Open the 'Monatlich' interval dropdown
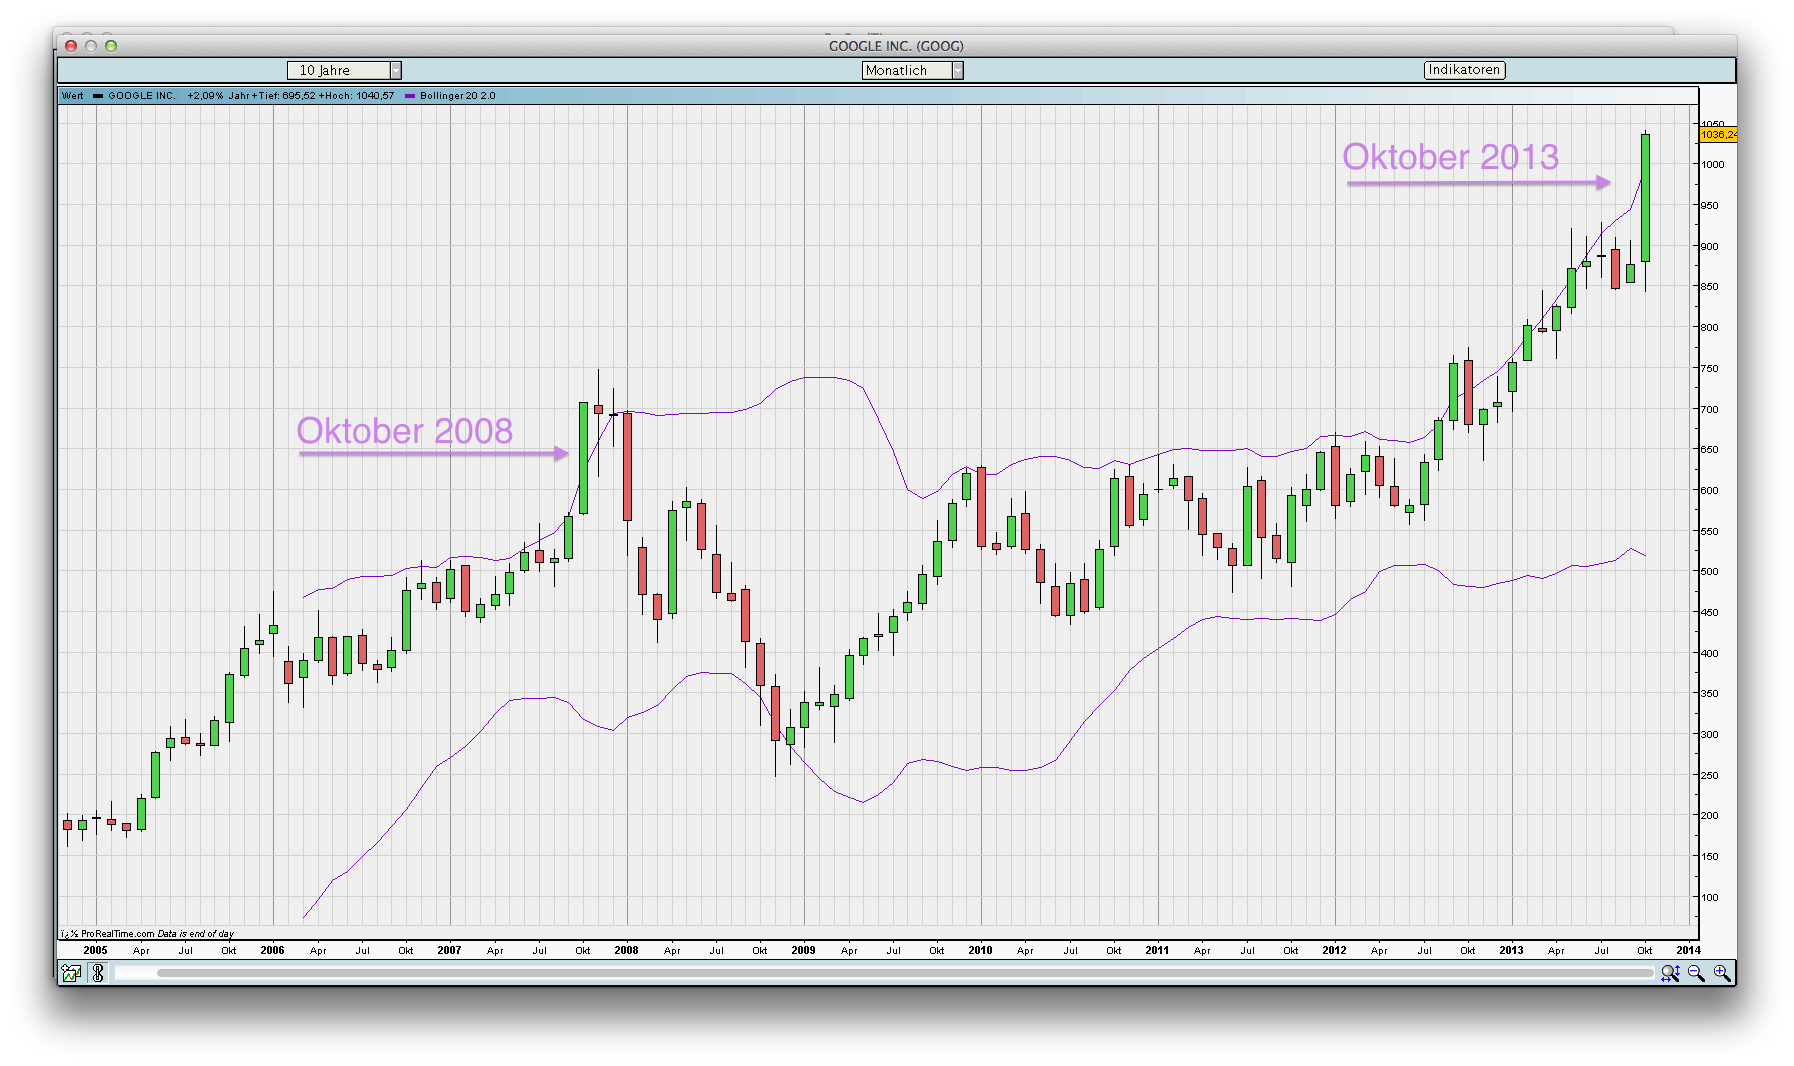The width and height of the screenshot is (1794, 1066). [x=912, y=70]
